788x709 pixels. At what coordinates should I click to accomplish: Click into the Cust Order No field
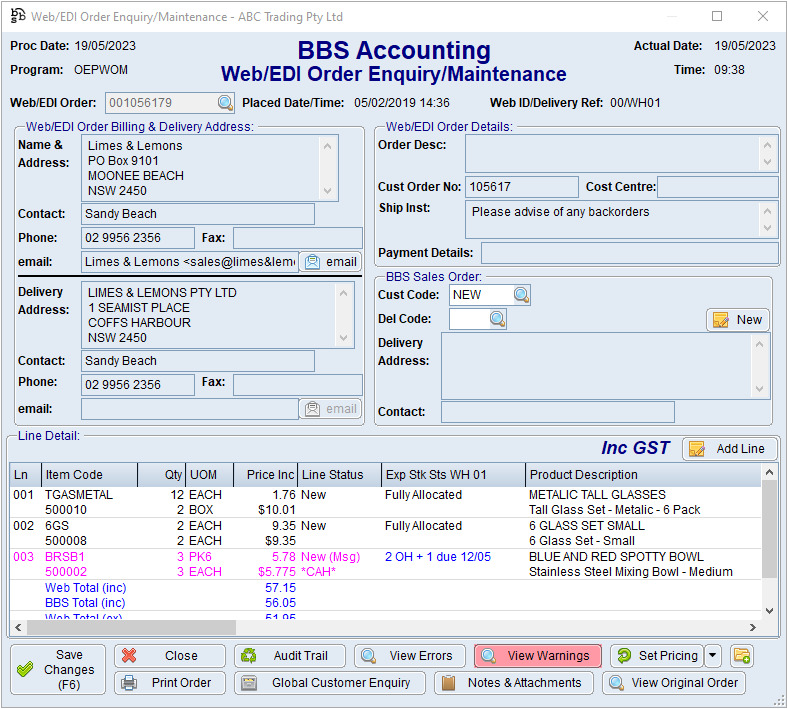(522, 187)
